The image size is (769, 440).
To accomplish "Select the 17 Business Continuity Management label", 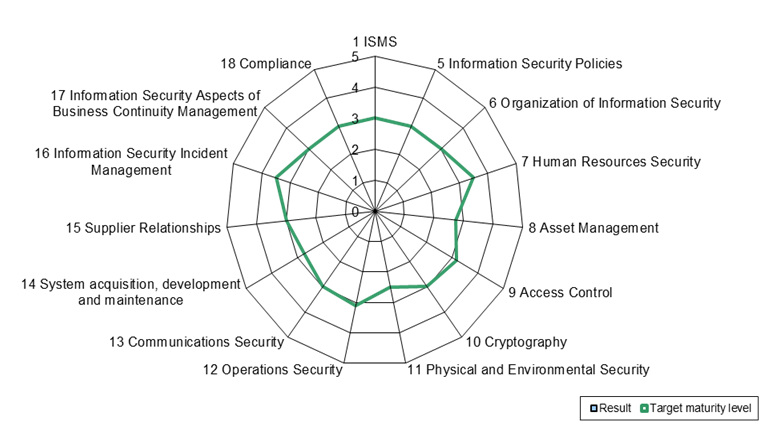I will coord(155,103).
